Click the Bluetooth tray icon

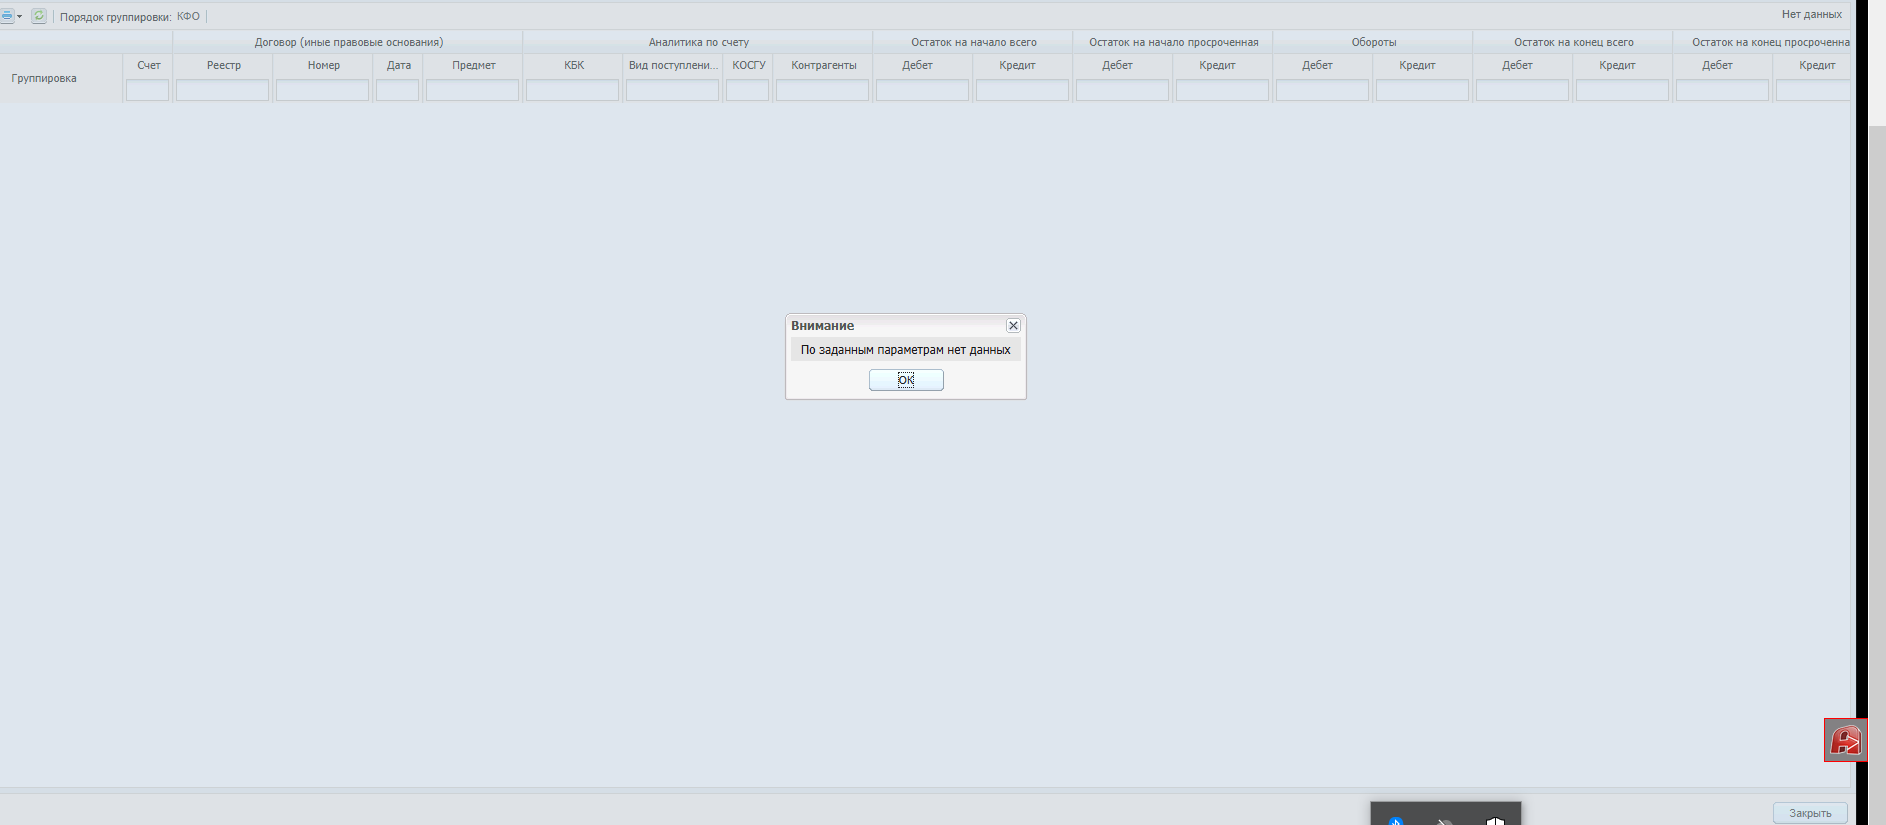pos(1396,821)
